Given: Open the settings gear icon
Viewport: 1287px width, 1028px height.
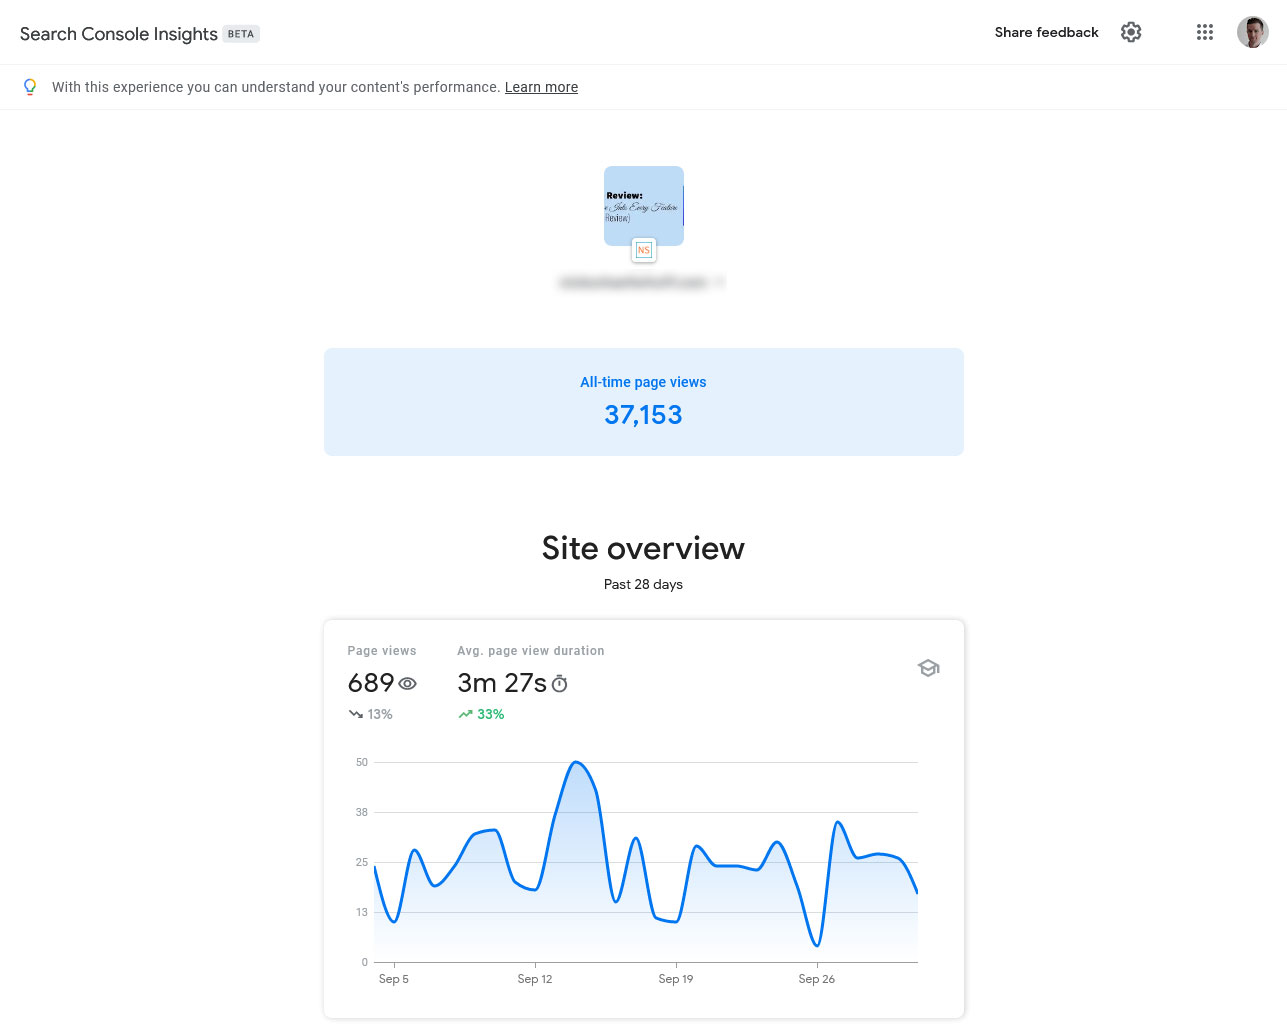Looking at the screenshot, I should [x=1131, y=32].
